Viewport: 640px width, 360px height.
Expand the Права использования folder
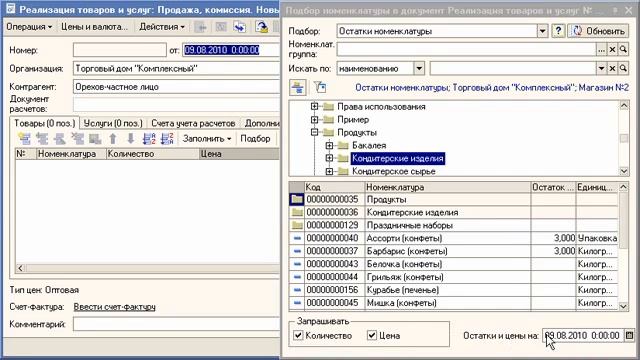(x=314, y=107)
